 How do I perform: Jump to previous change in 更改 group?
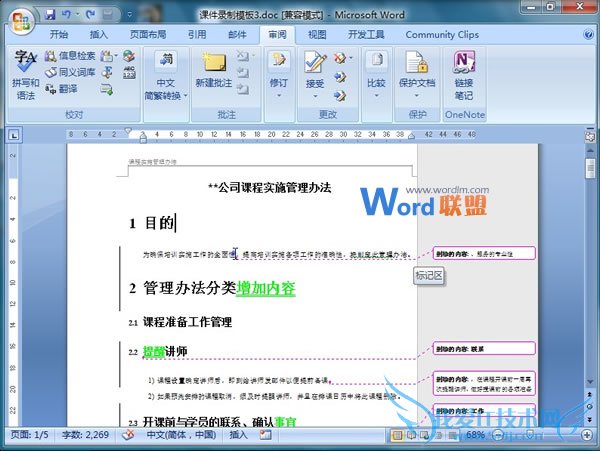340,77
